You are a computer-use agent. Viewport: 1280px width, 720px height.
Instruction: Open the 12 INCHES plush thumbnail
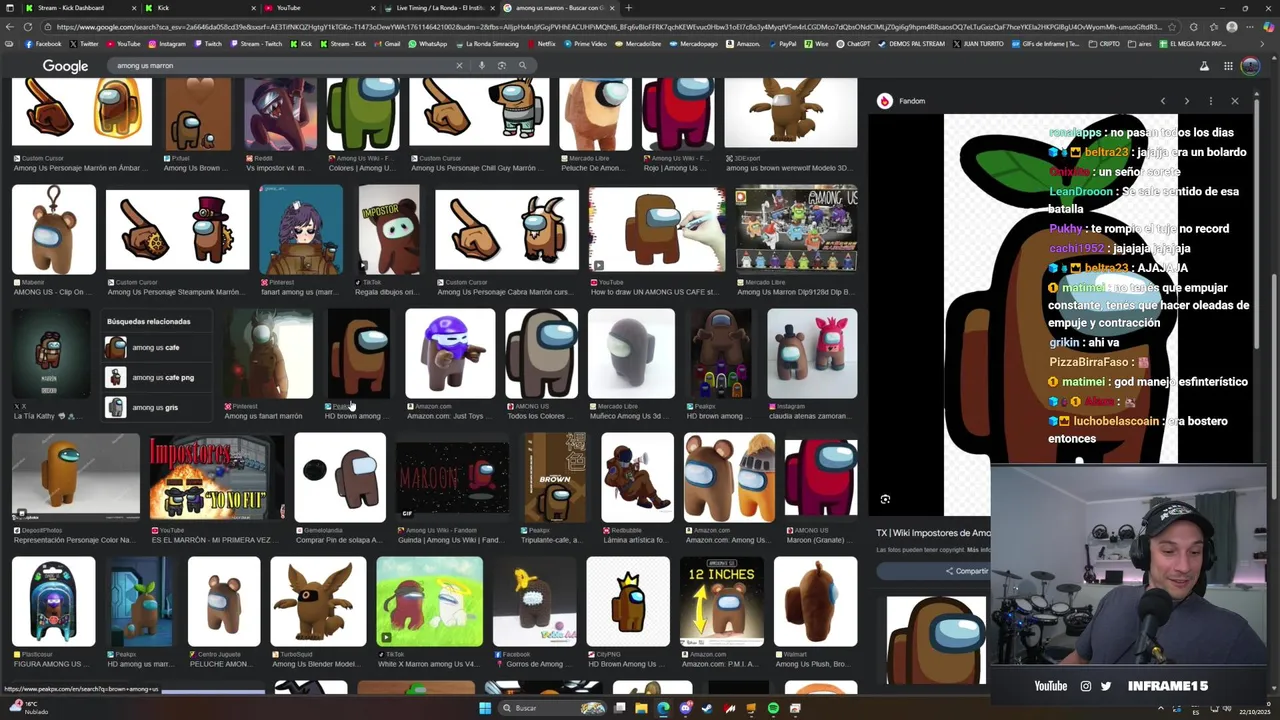click(x=721, y=602)
